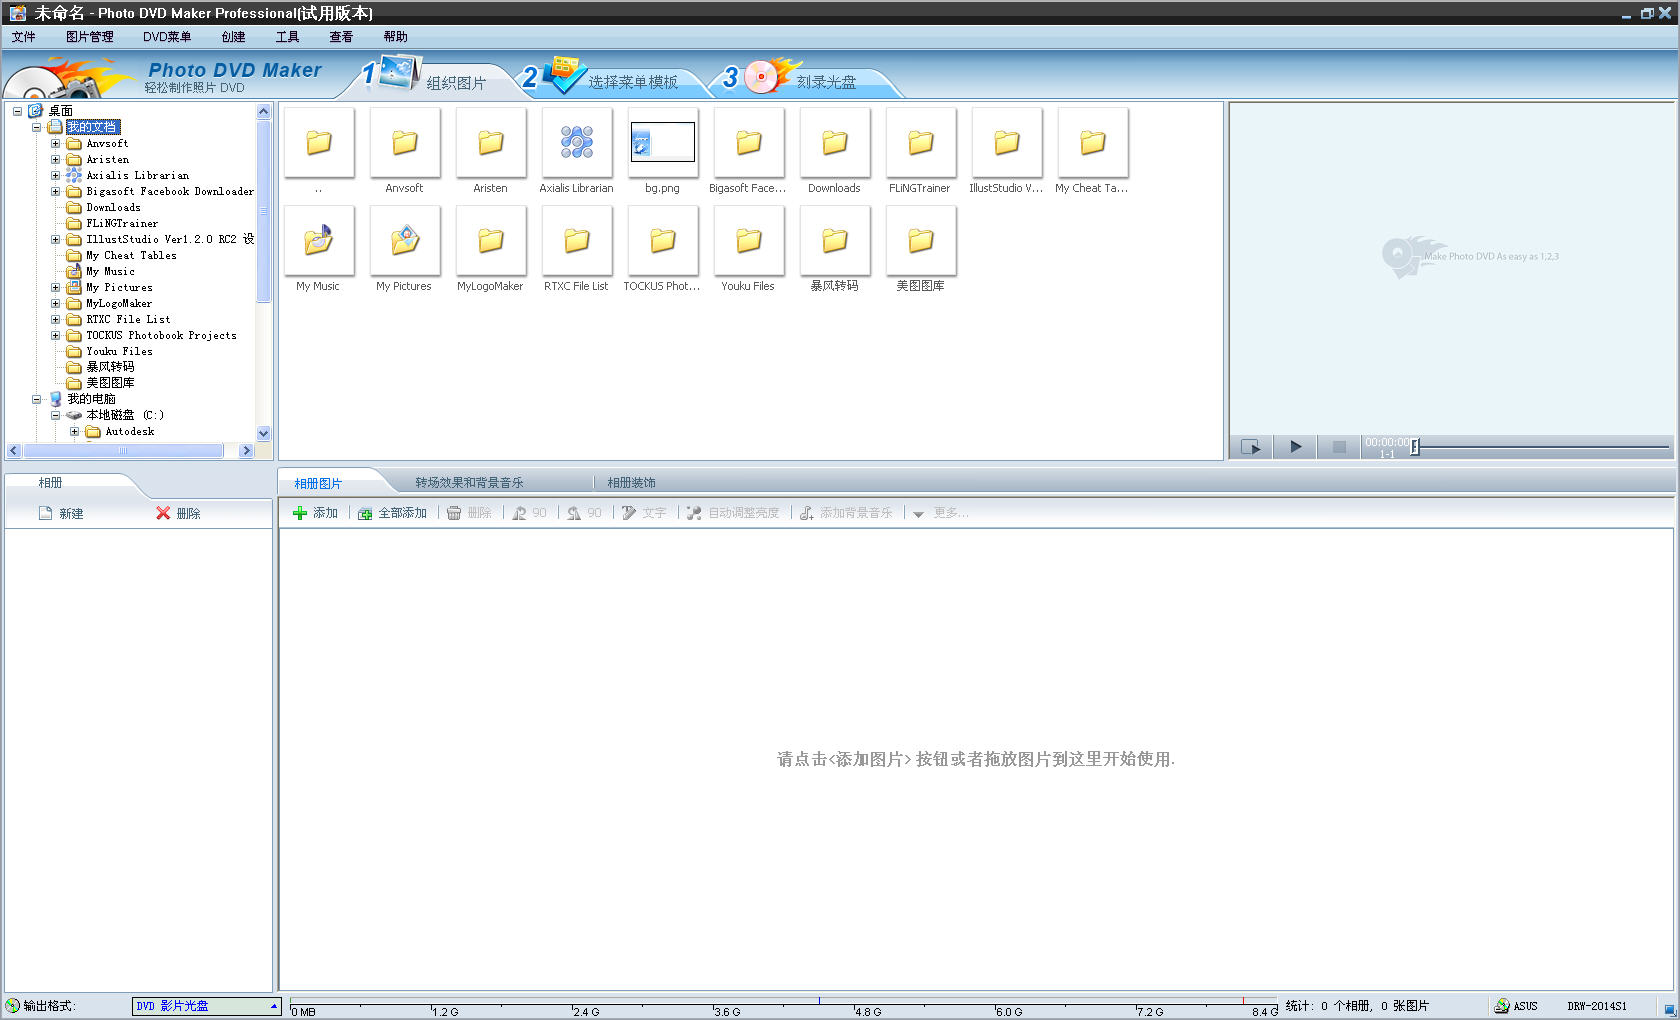This screenshot has width=1680, height=1020.
Task: Collapse the 我的文档 tree node
Action: point(37,127)
